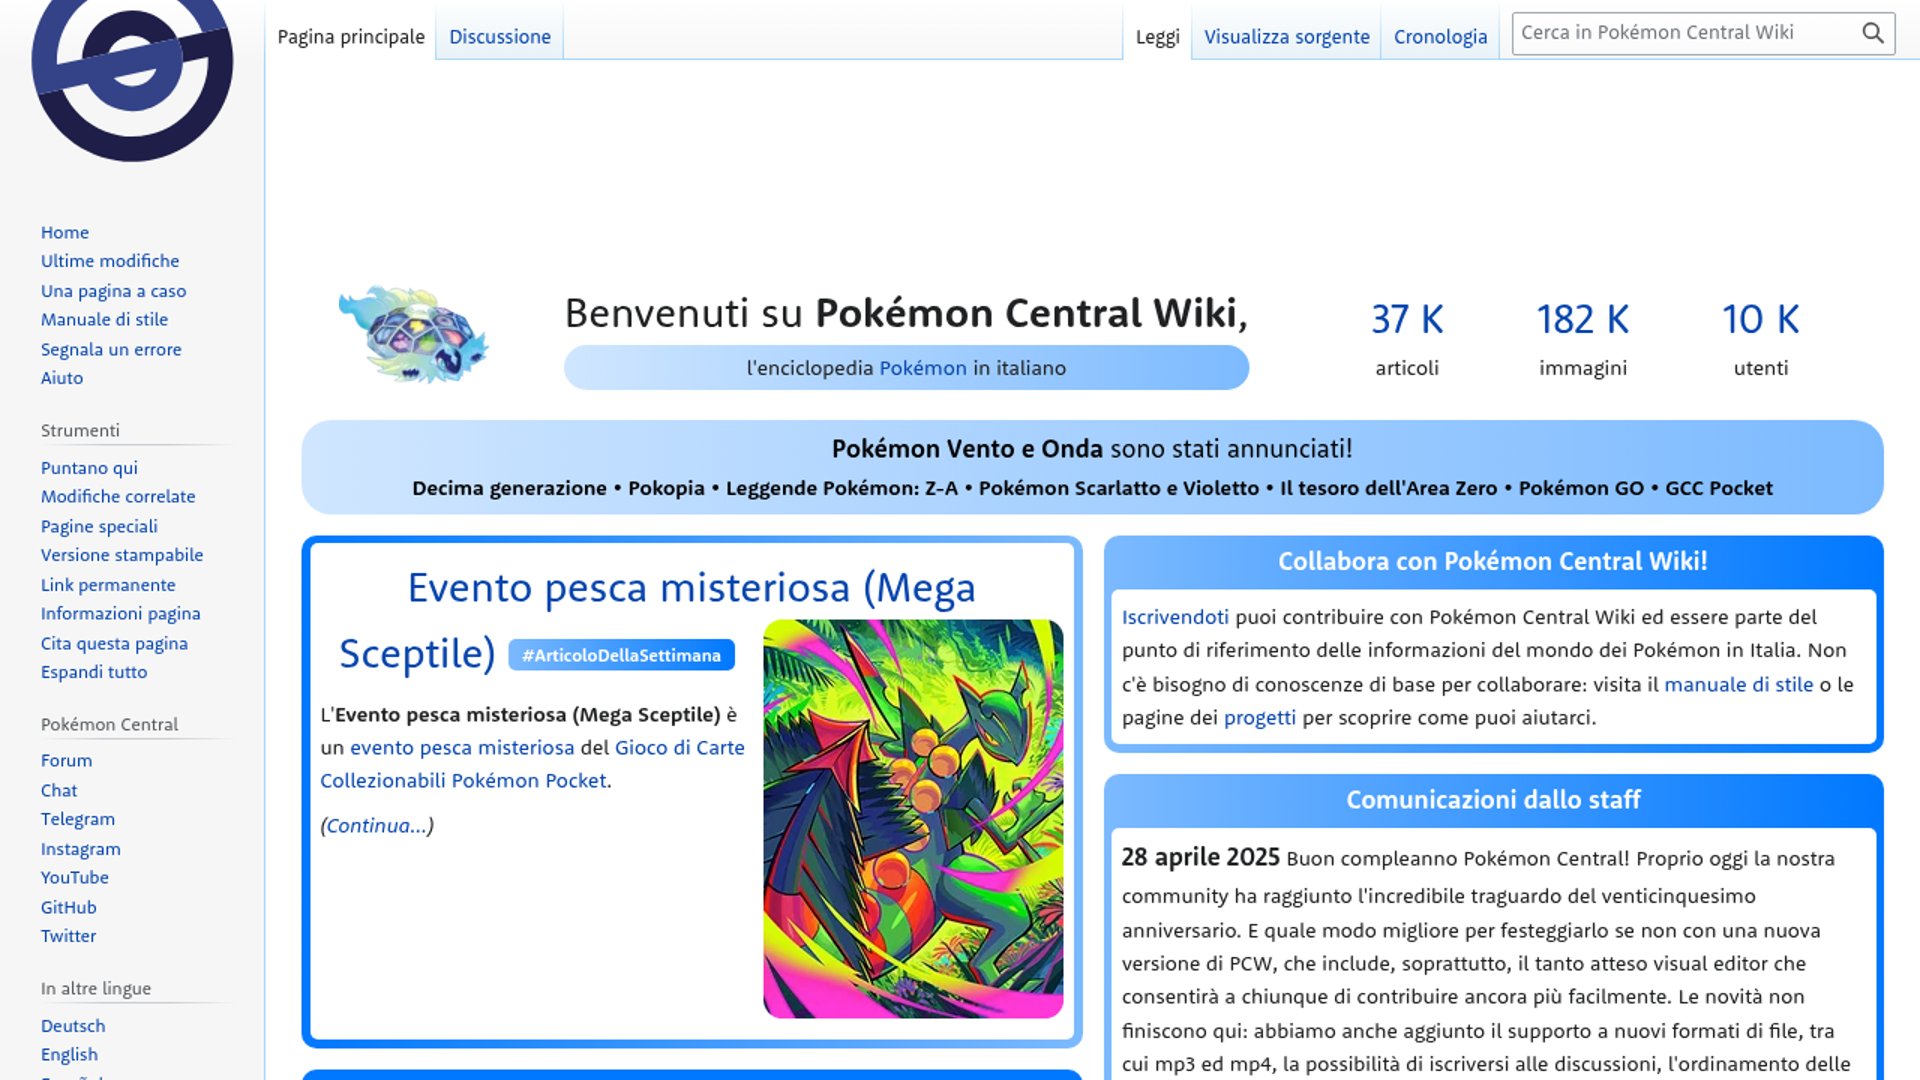Viewport: 1920px width, 1080px height.
Task: Click Versione stampabile link
Action: pos(122,555)
